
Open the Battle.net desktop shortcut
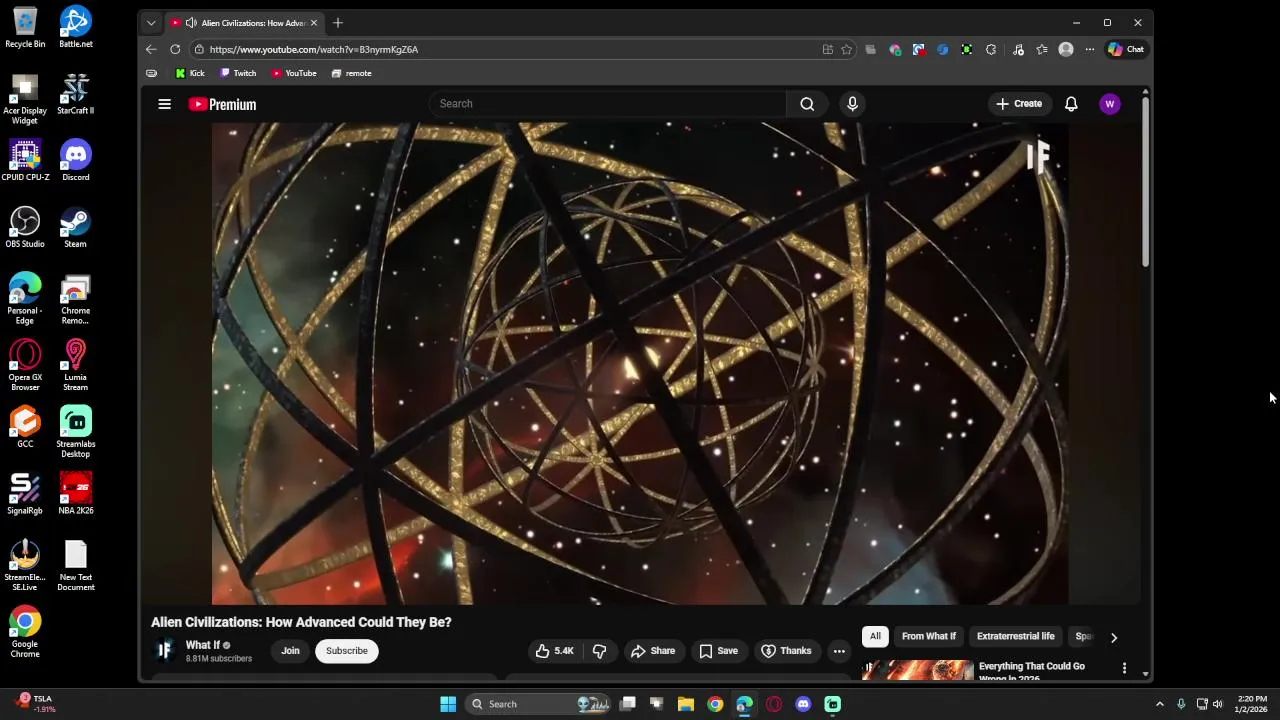[x=75, y=28]
